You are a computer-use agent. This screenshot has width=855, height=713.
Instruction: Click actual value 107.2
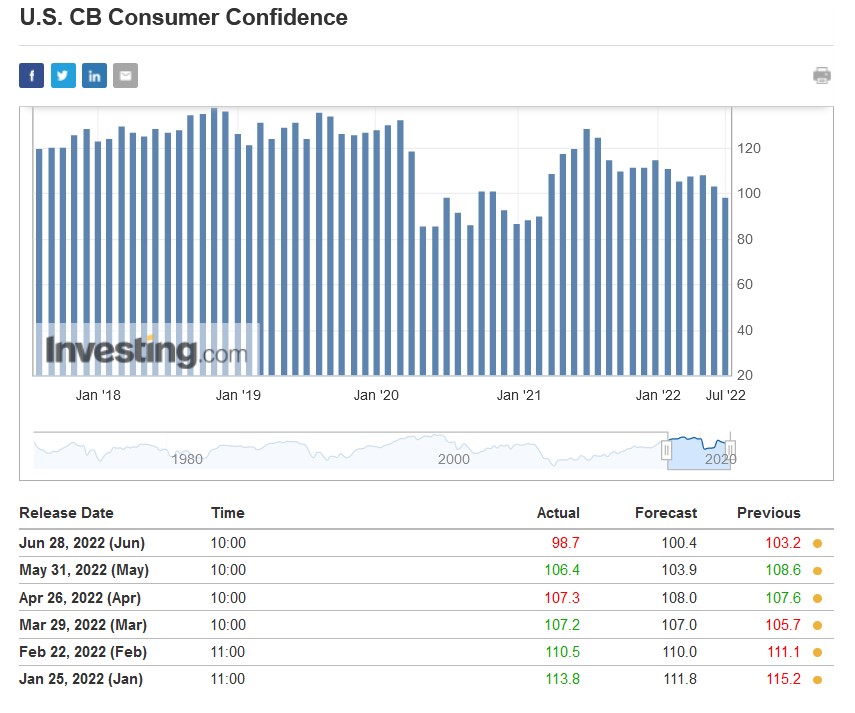pyautogui.click(x=562, y=625)
